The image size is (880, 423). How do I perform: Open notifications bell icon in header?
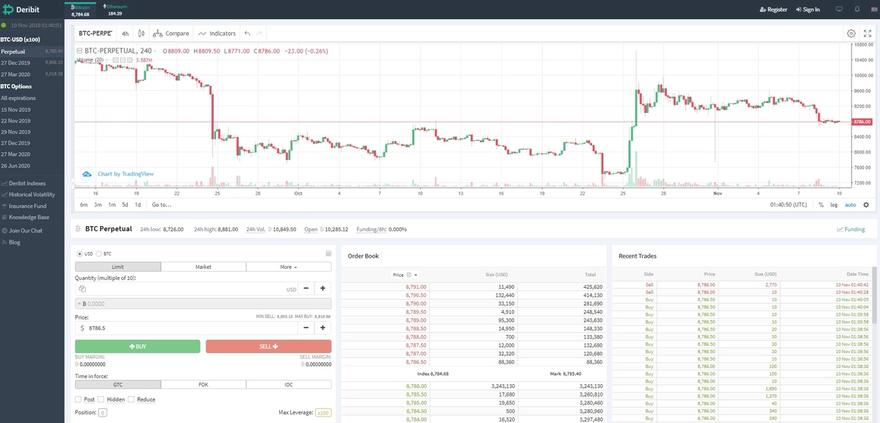[857, 10]
